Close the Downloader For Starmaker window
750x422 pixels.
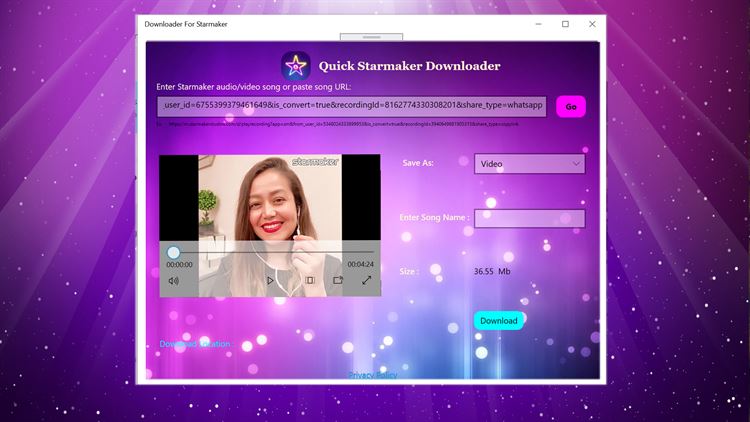[x=592, y=24]
